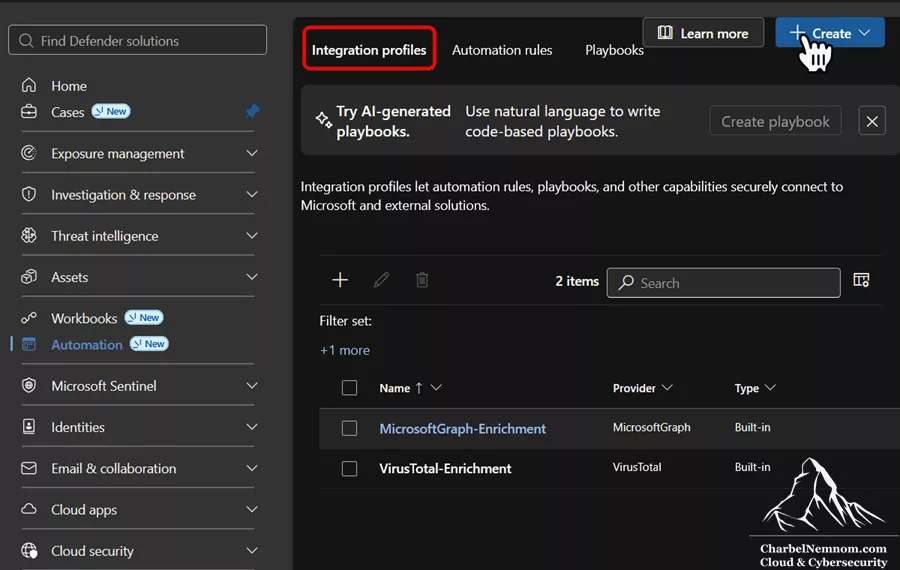Viewport: 900px width, 570px height.
Task: Click the VirusTotal provider cell
Action: tap(637, 467)
